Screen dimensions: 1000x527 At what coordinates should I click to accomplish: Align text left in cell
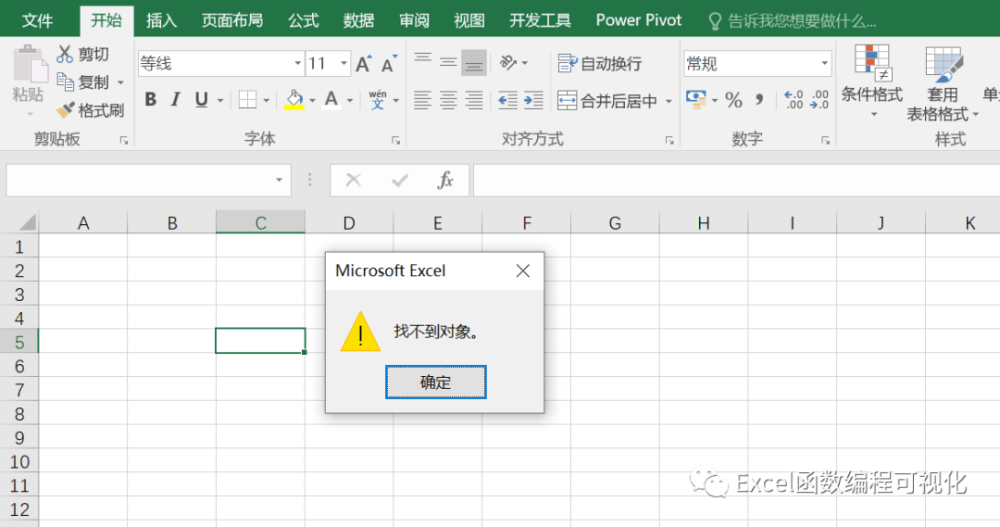pyautogui.click(x=422, y=100)
